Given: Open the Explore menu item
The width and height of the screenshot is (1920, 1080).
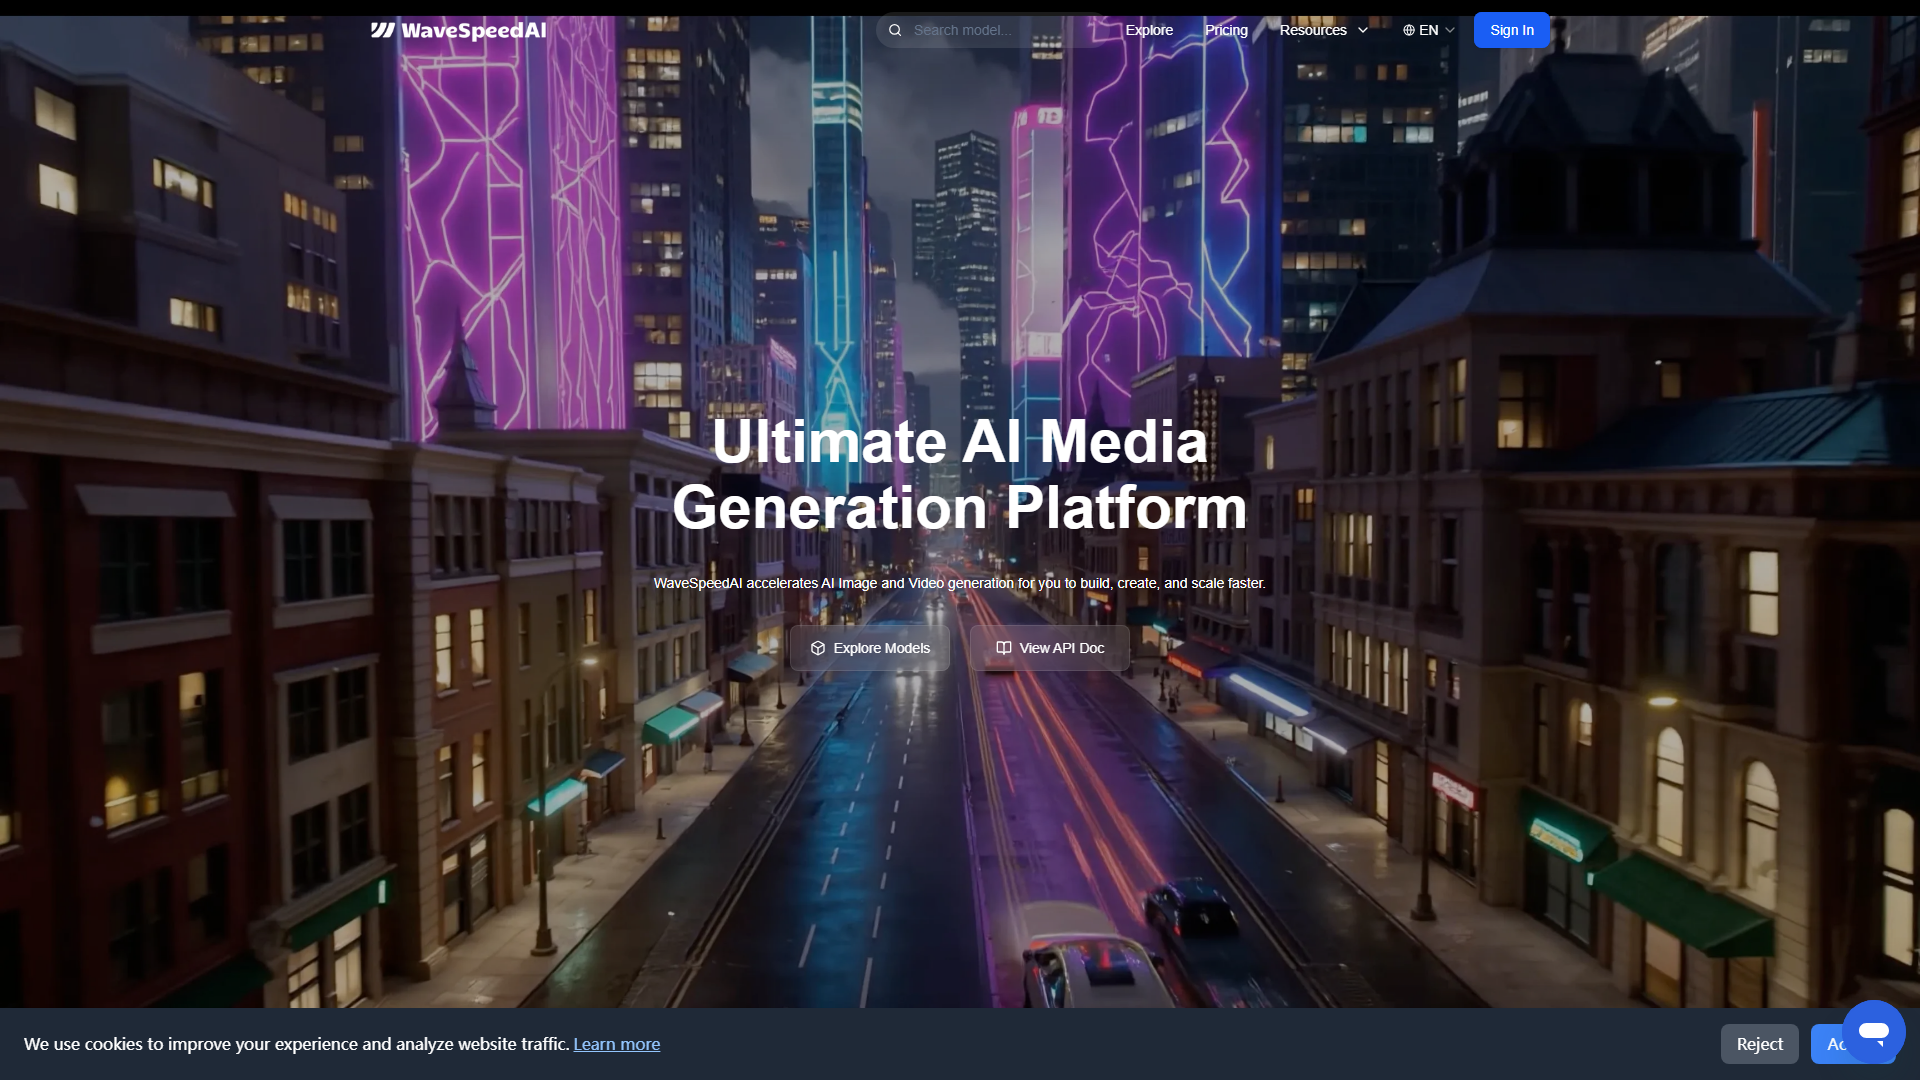Looking at the screenshot, I should click(x=1149, y=30).
